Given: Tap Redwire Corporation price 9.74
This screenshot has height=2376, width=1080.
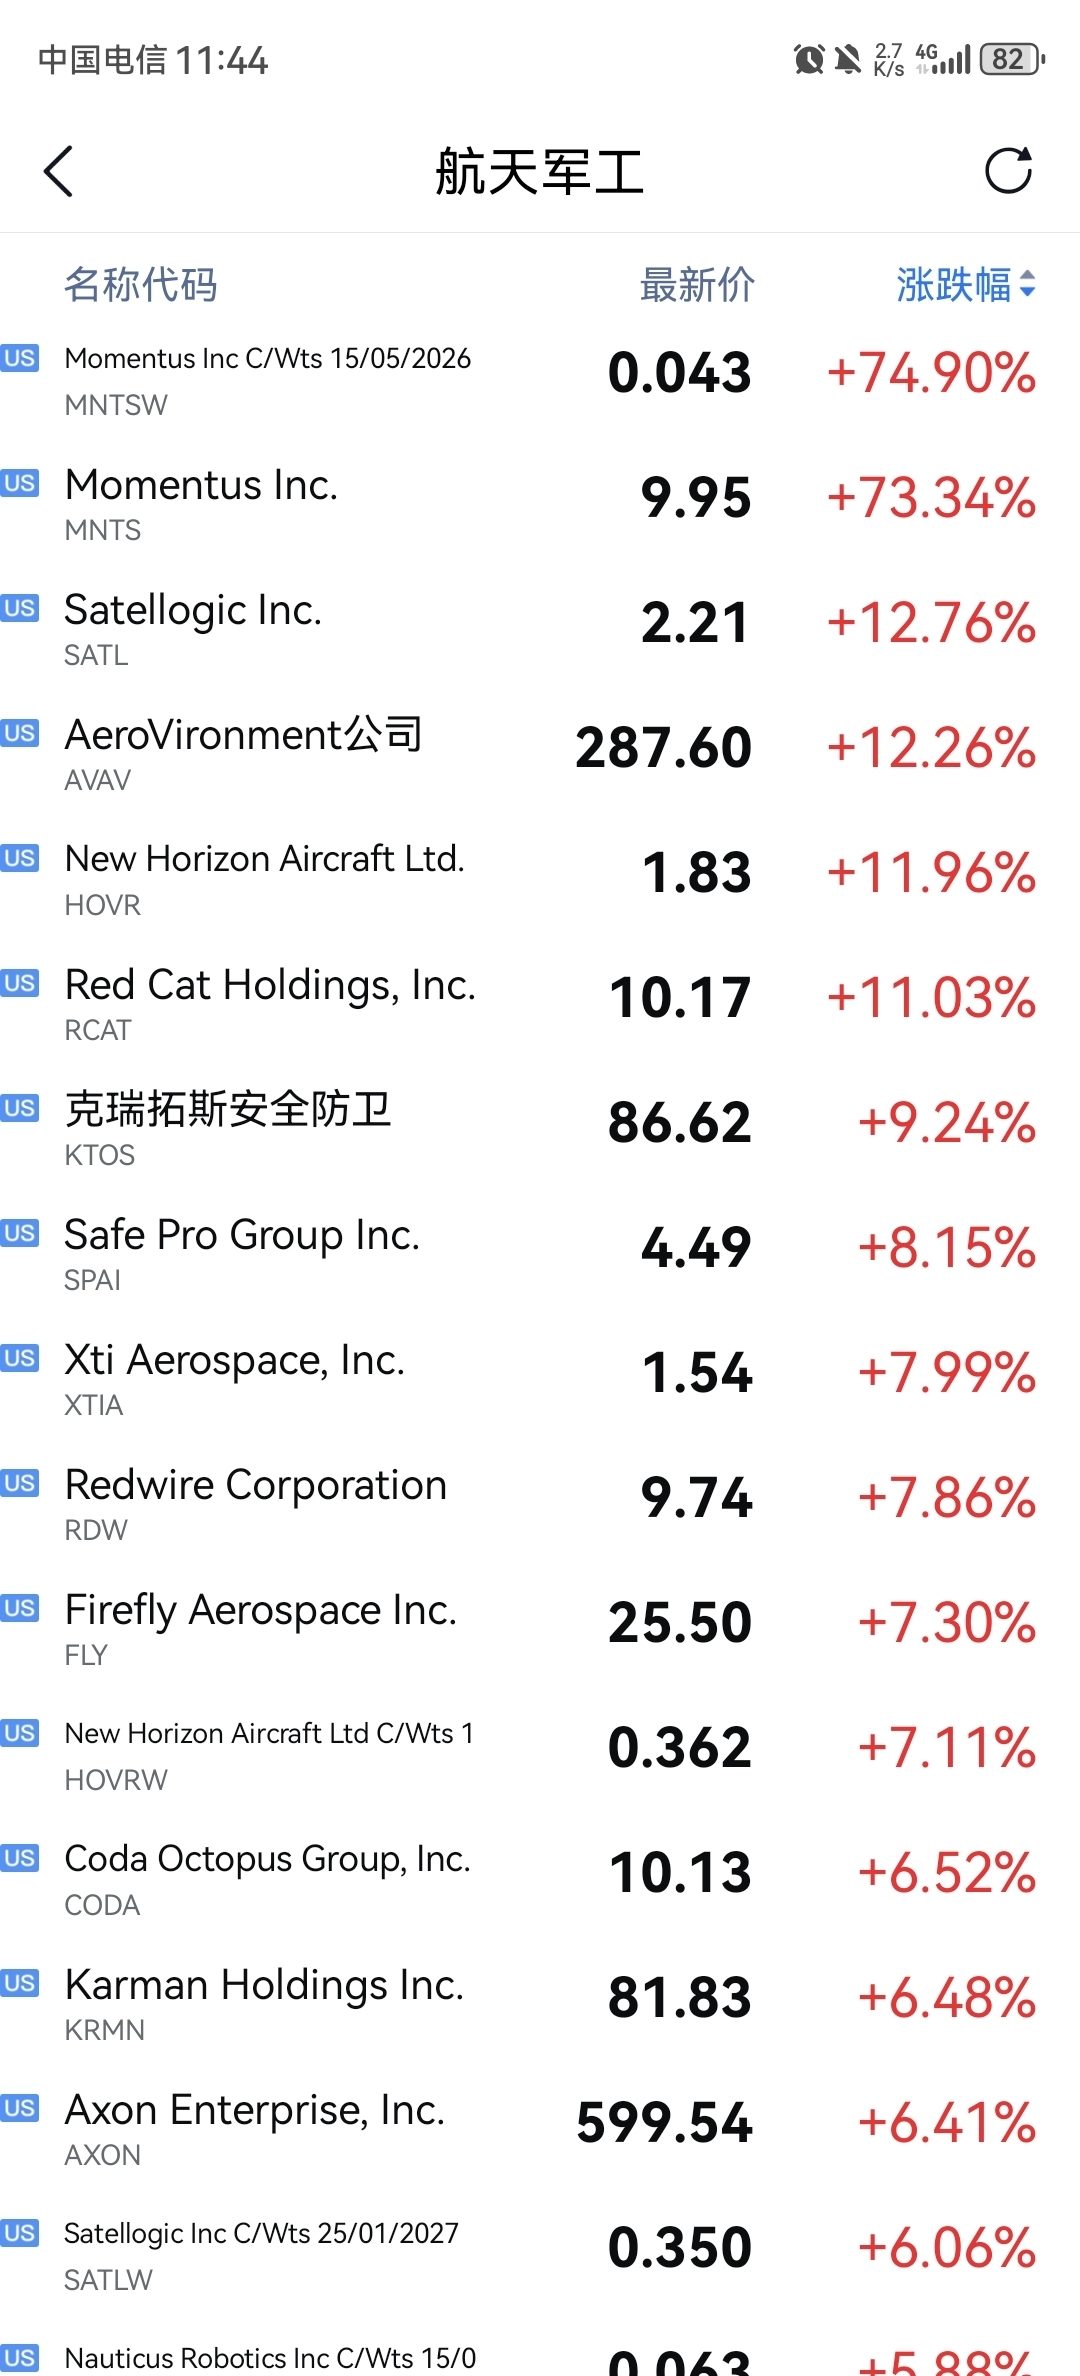Looking at the screenshot, I should [x=696, y=1498].
